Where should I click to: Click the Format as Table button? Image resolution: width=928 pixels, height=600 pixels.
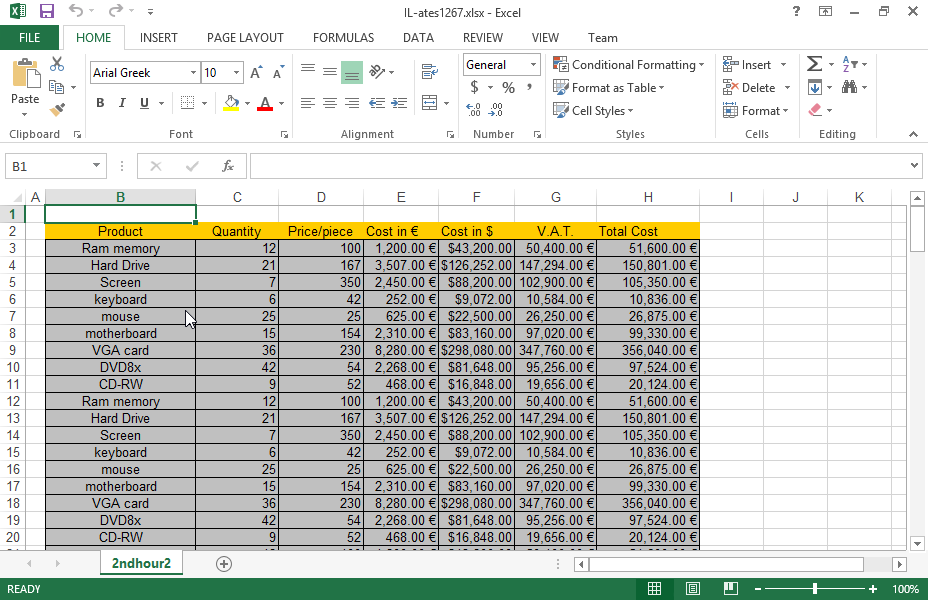tap(608, 88)
